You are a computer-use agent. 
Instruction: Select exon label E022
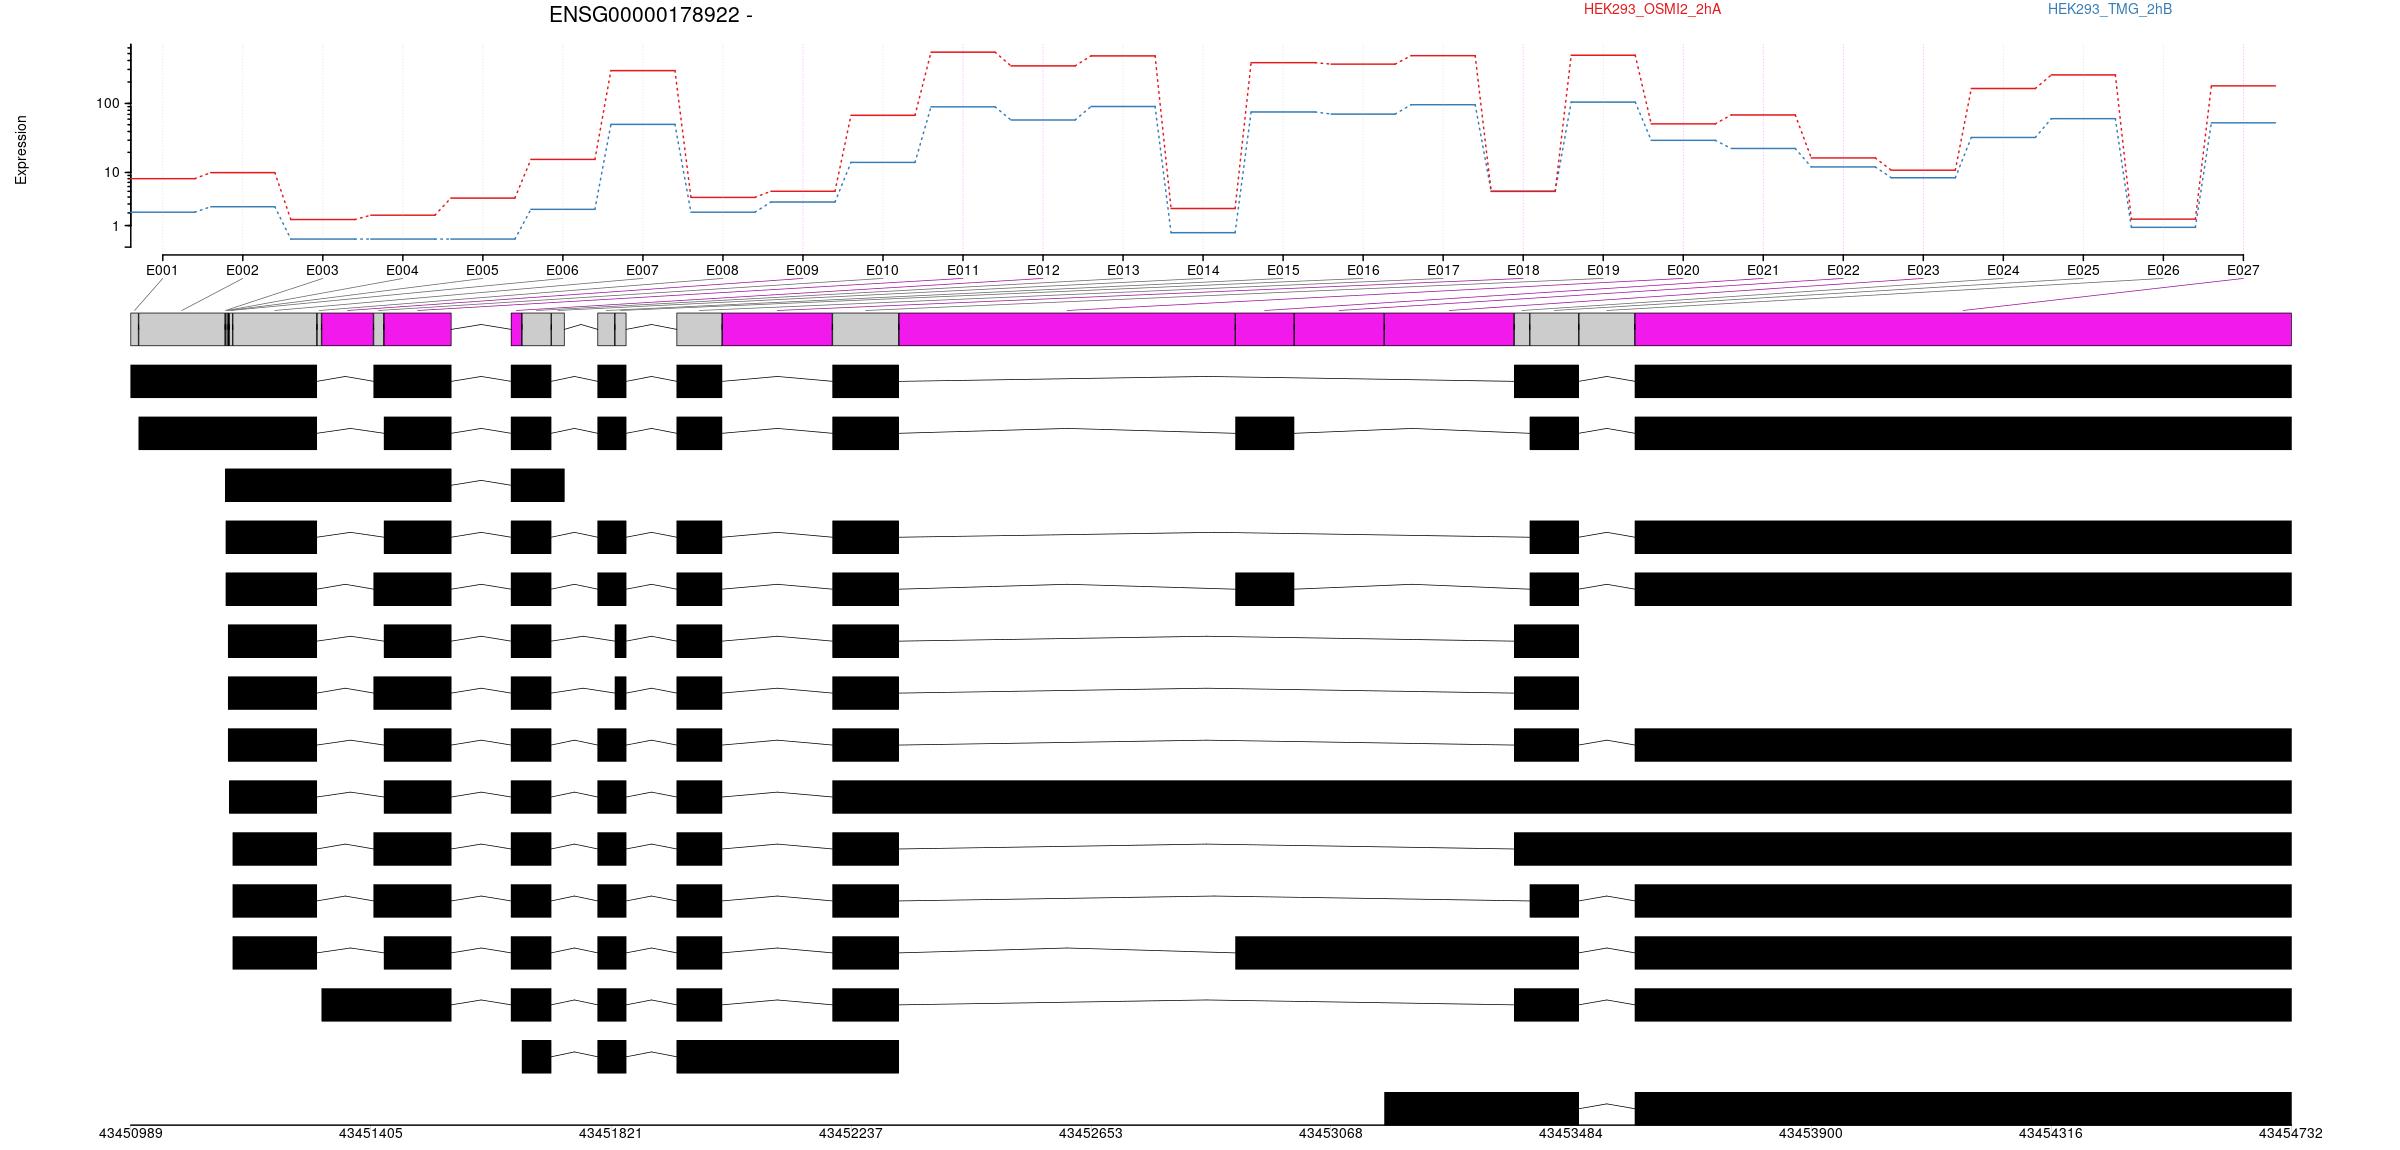click(x=1843, y=270)
